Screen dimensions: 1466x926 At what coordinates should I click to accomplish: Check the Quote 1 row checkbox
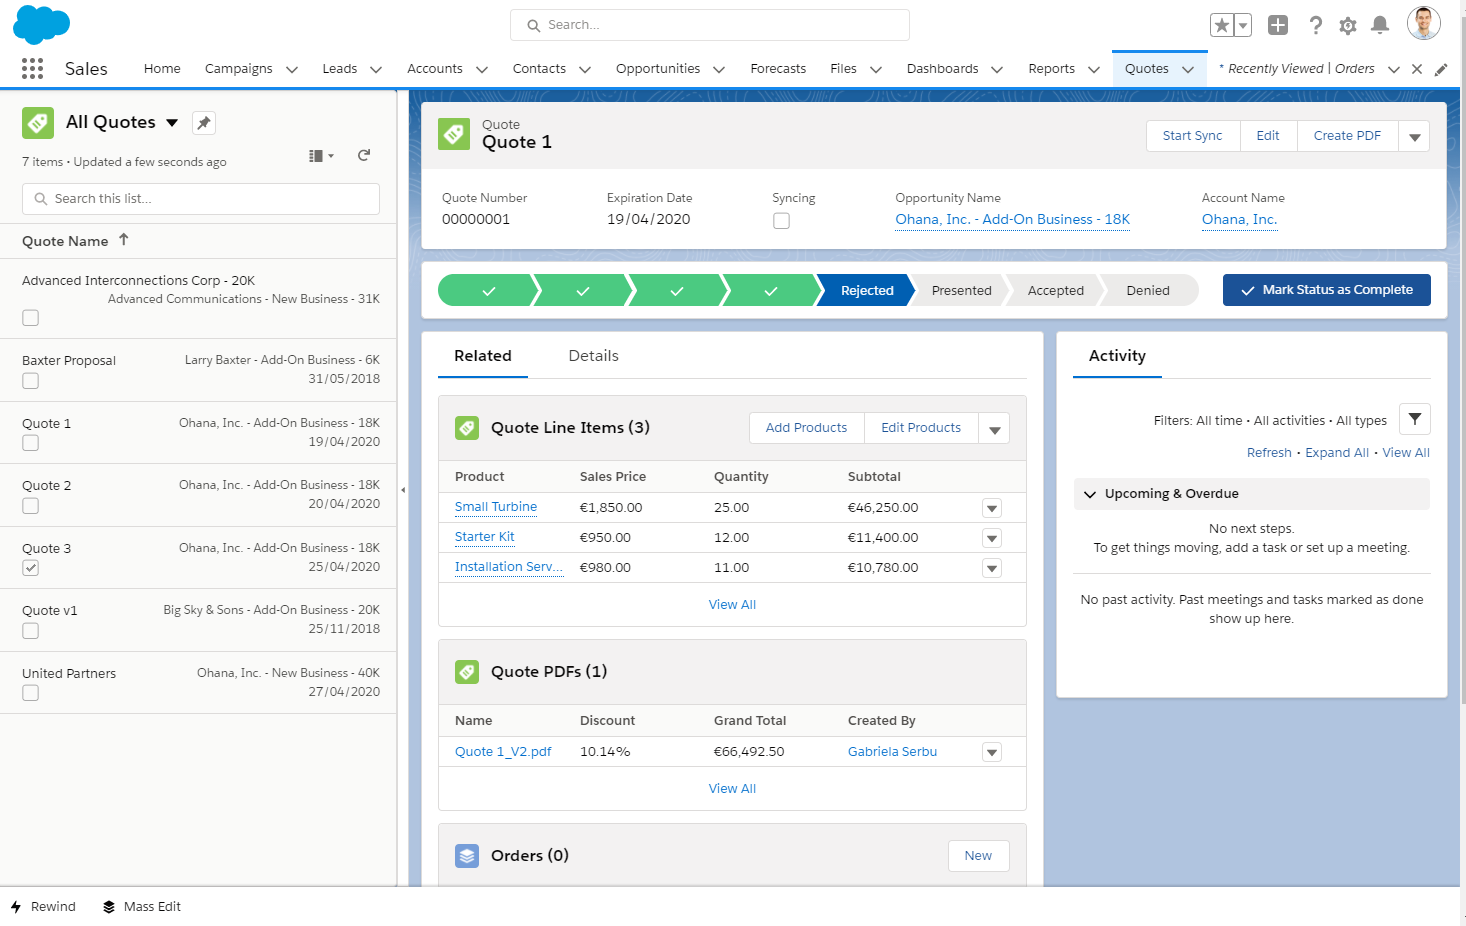click(x=31, y=443)
